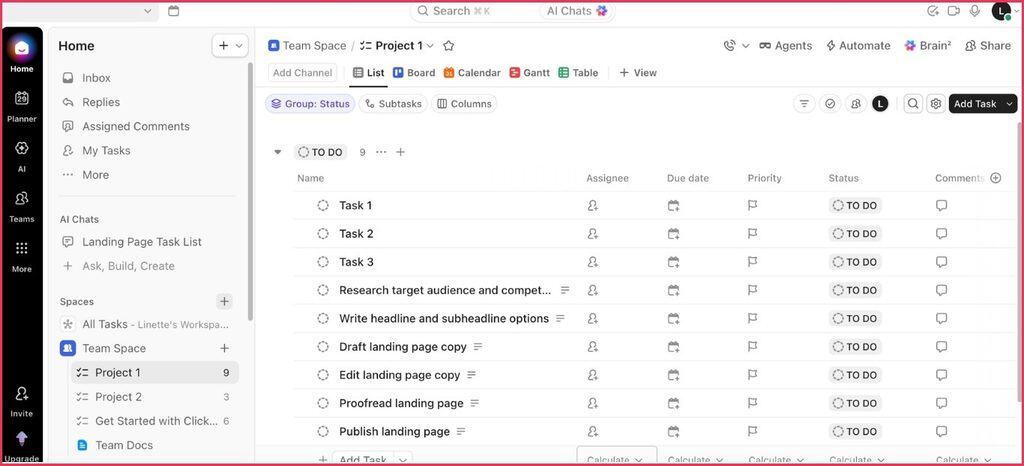Open view settings gear icon
This screenshot has height=466, width=1024.
click(x=936, y=104)
